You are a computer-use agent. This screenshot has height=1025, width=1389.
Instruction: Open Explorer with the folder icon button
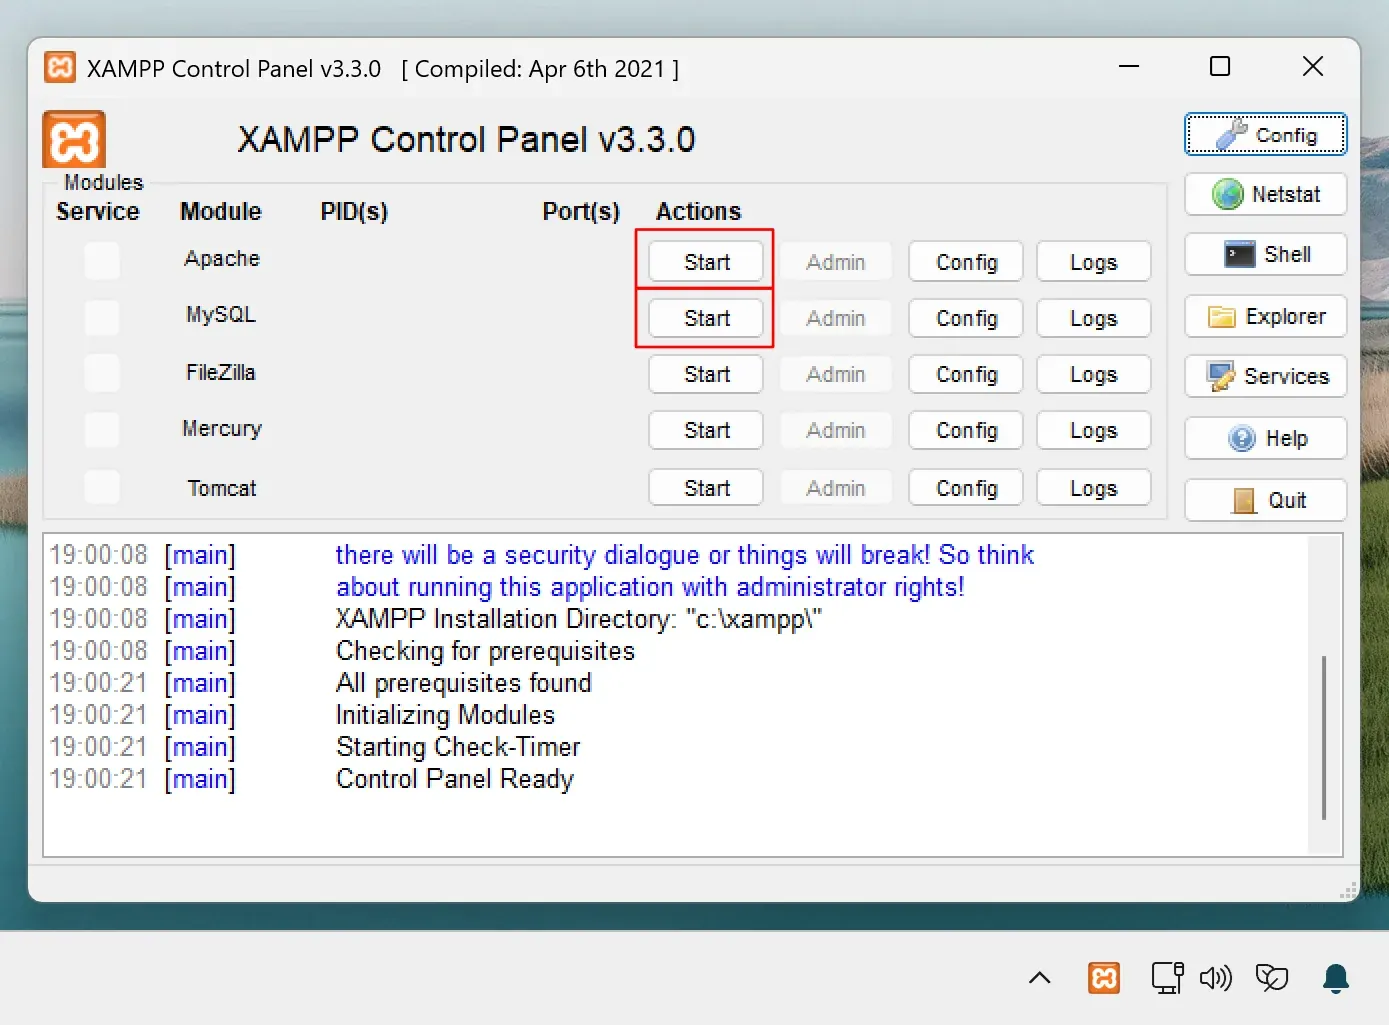tap(1265, 317)
